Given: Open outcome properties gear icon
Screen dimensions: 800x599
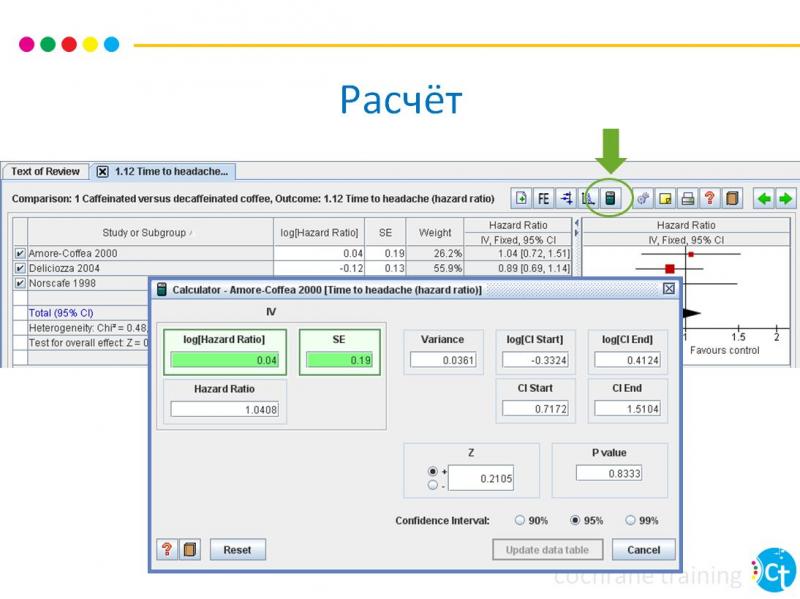Looking at the screenshot, I should tap(643, 198).
